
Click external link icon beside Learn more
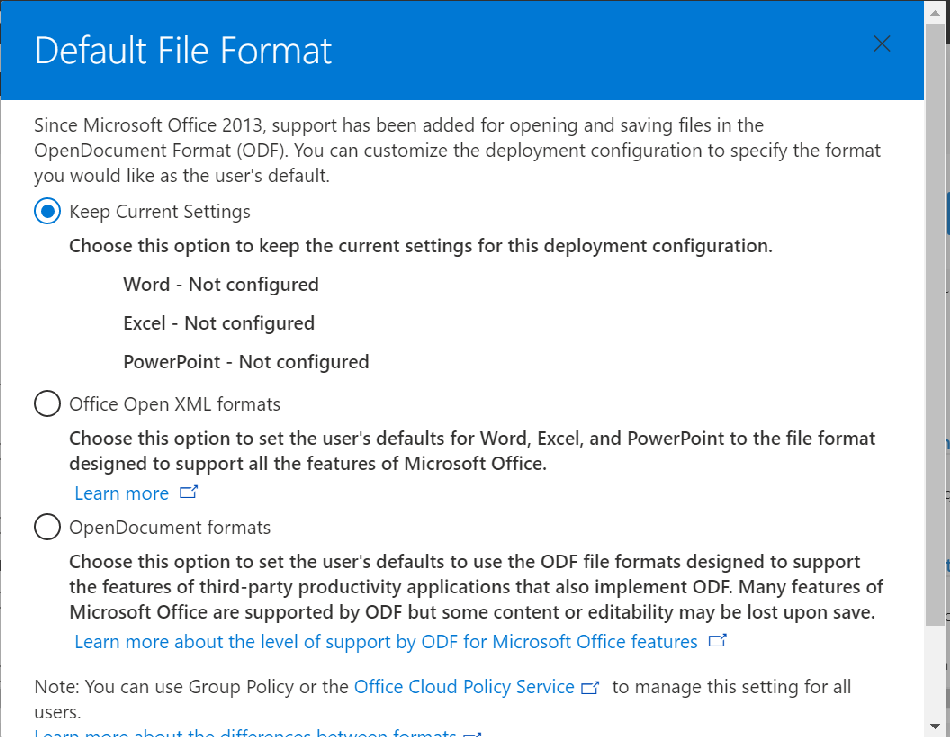click(189, 492)
